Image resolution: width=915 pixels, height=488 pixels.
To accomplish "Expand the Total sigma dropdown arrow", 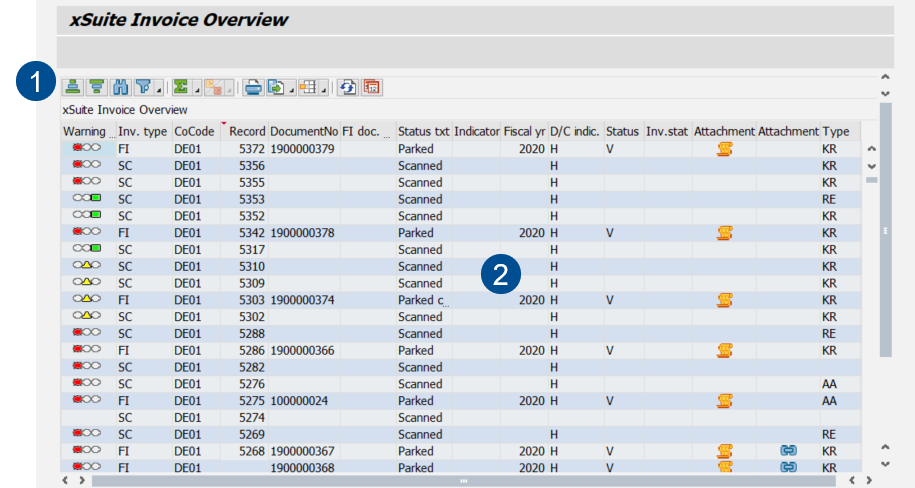I will click(x=195, y=89).
